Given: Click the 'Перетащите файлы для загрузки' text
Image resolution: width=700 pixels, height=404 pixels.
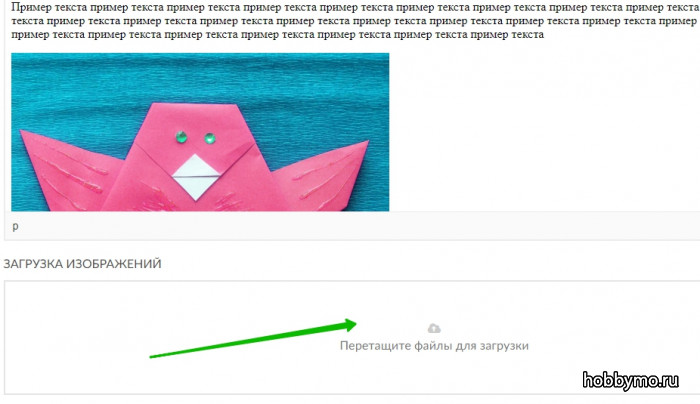Looking at the screenshot, I should point(434,346).
